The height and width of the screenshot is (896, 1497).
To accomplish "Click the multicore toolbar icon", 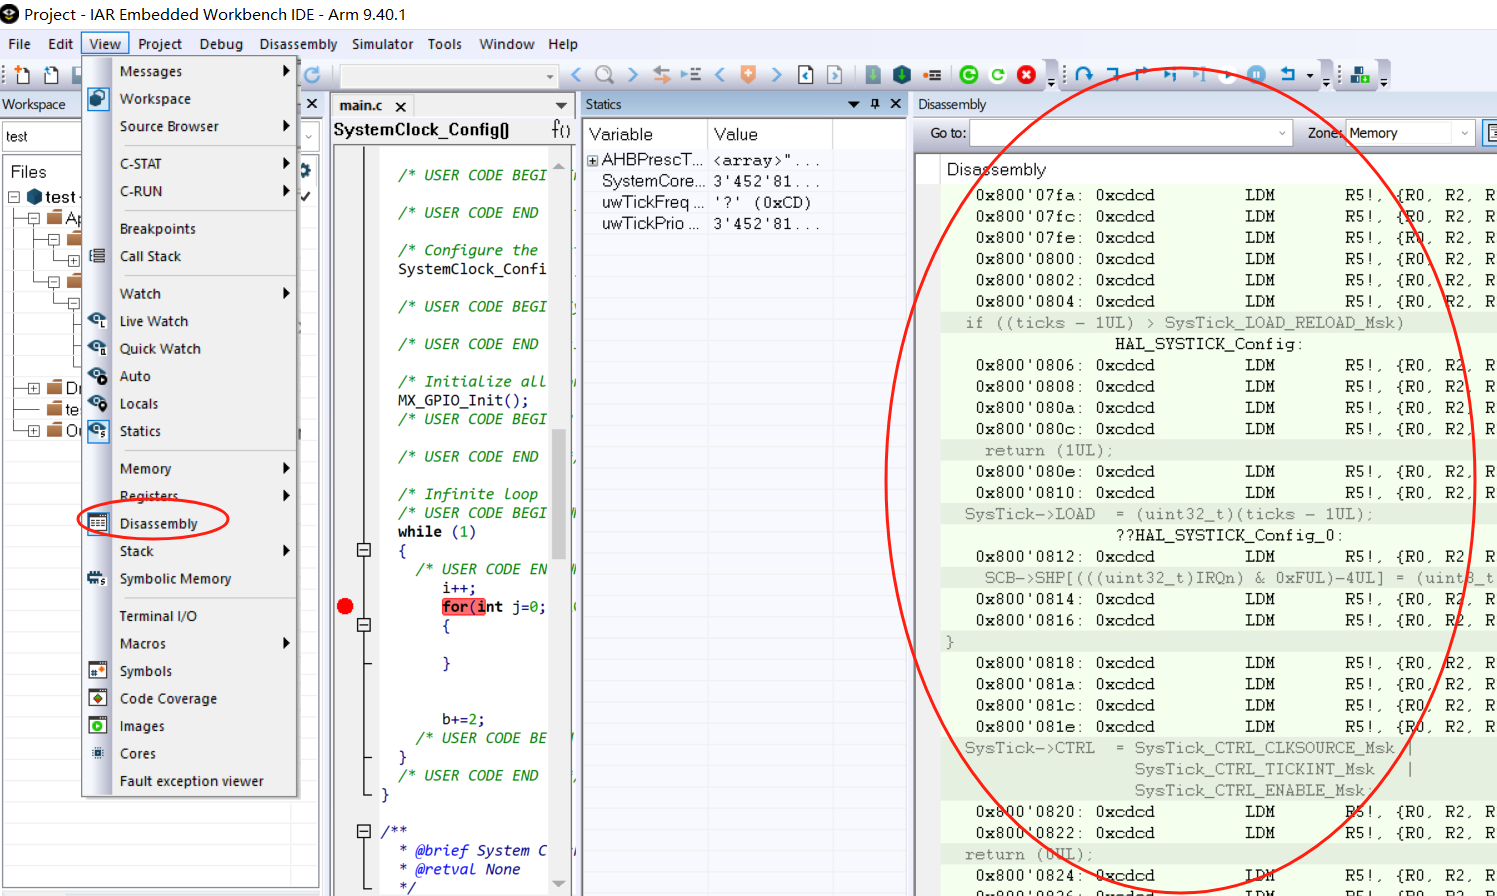I will [x=1360, y=74].
